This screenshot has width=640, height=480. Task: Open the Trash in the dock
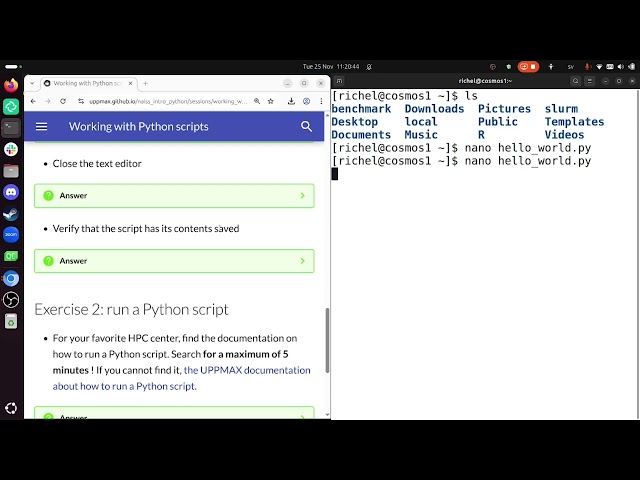coord(11,322)
